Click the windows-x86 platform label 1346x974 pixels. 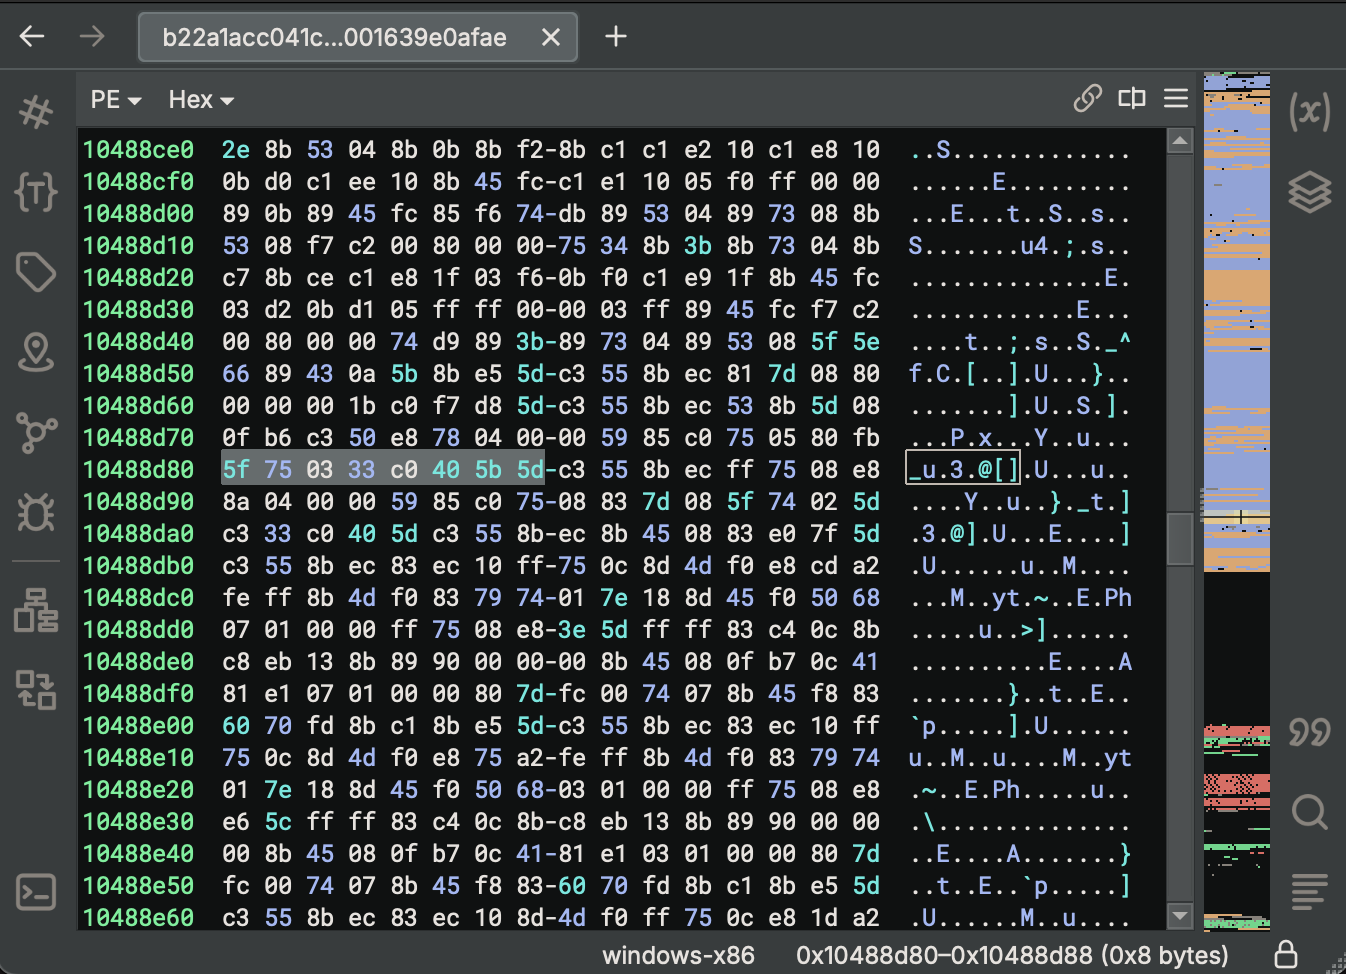click(678, 955)
